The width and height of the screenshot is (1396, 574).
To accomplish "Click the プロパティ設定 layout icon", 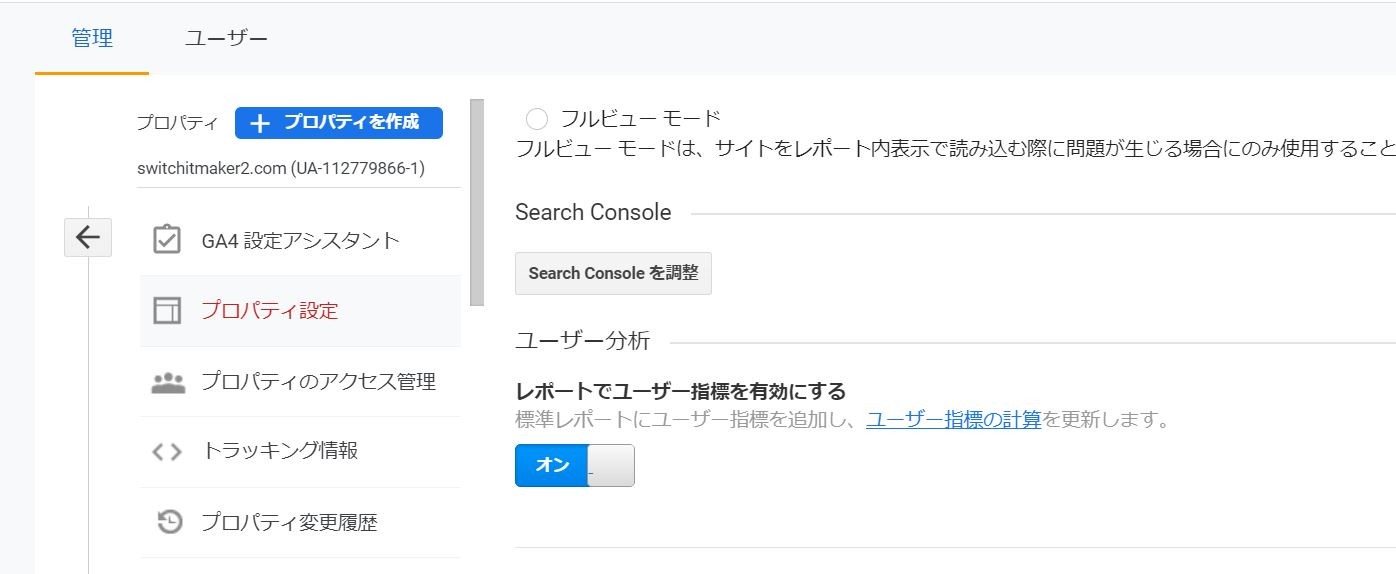I will click(167, 310).
